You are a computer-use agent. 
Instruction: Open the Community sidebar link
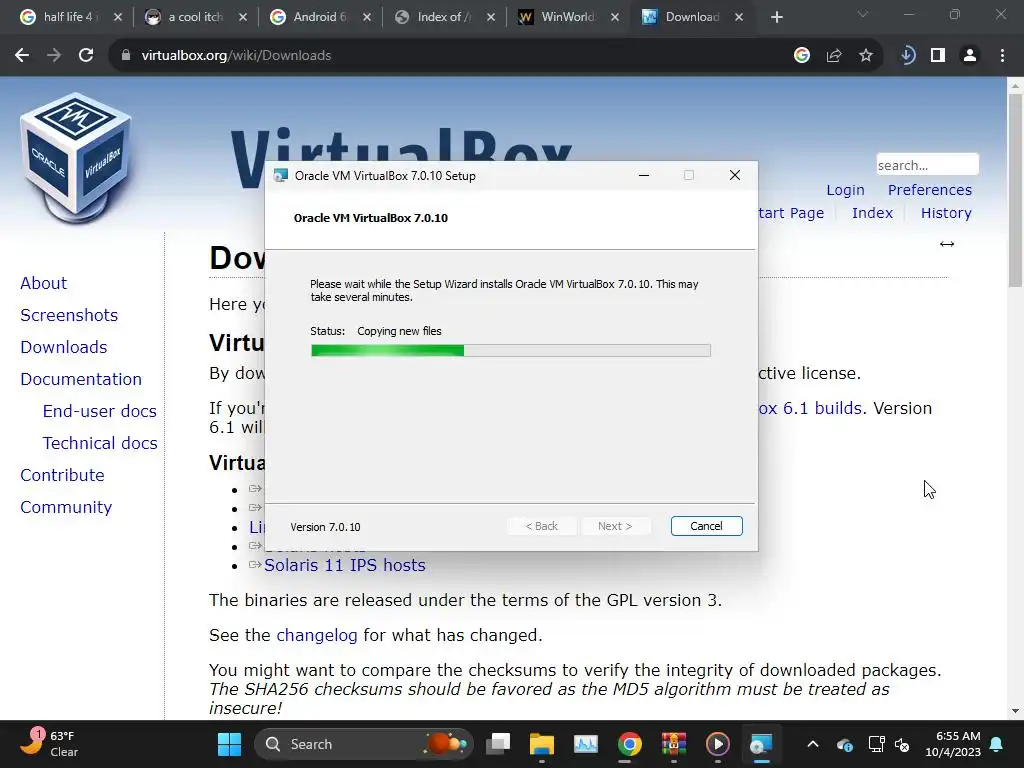pyautogui.click(x=66, y=507)
